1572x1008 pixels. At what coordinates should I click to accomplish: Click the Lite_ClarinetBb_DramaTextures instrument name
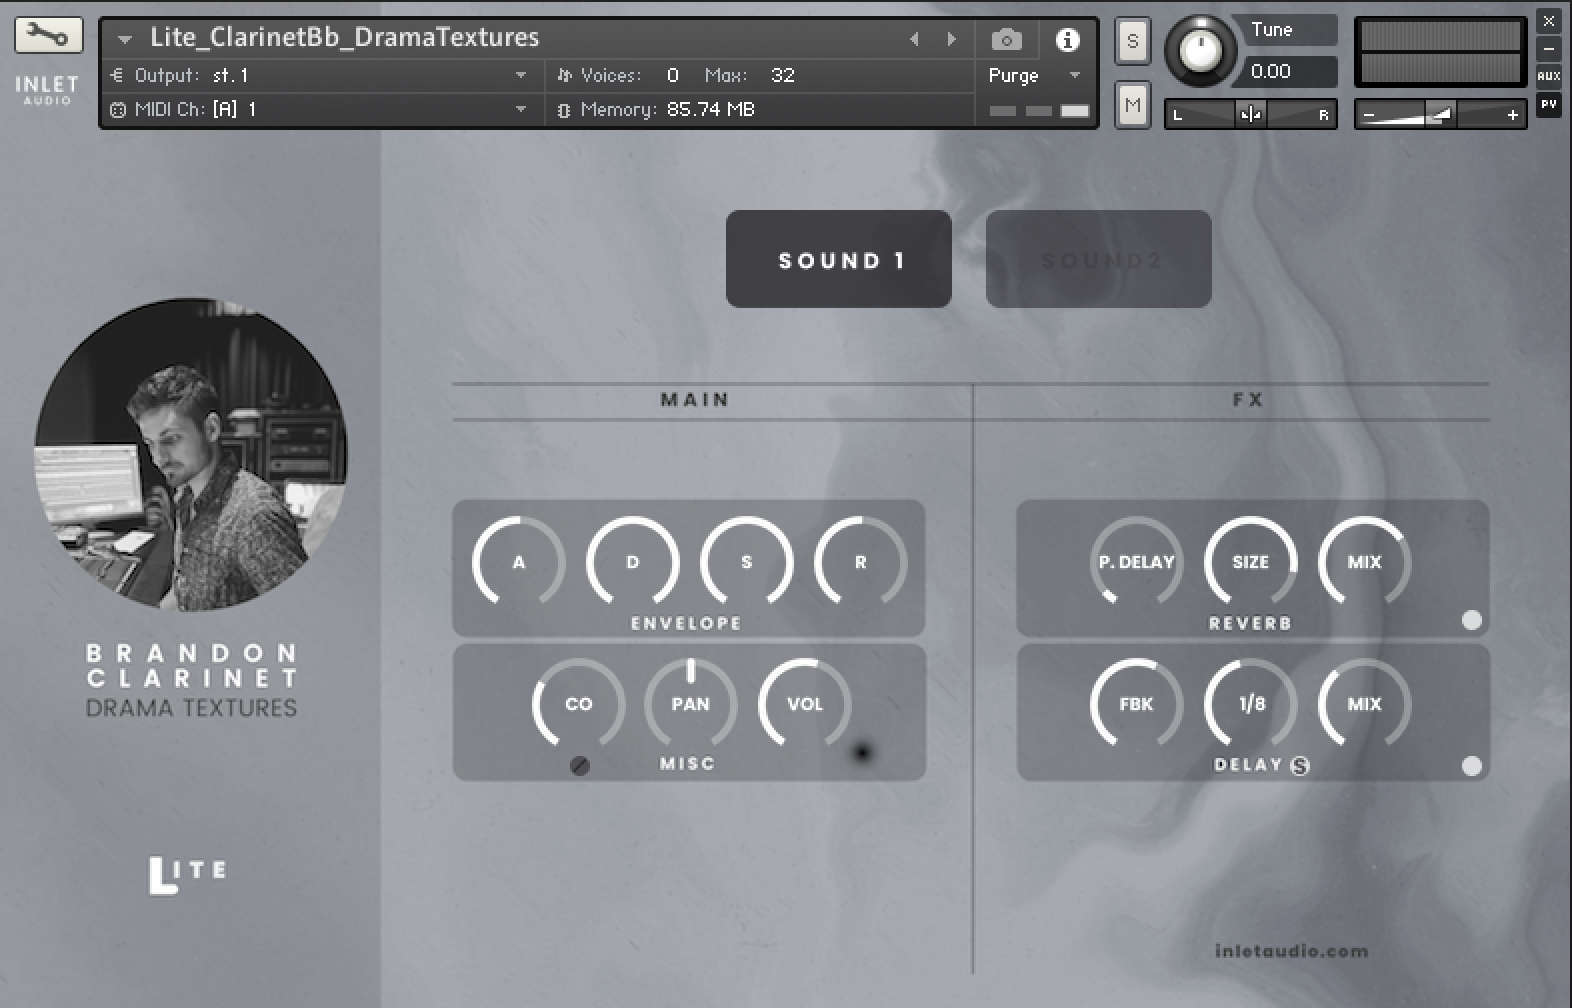point(345,38)
